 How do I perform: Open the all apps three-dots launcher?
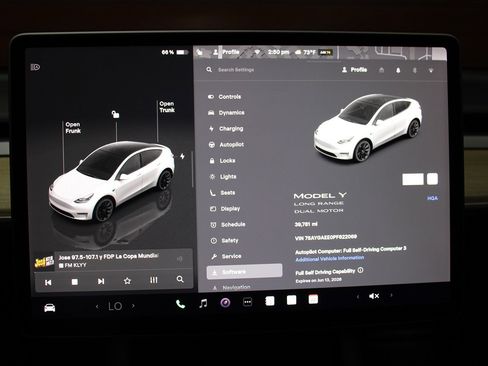(247, 302)
